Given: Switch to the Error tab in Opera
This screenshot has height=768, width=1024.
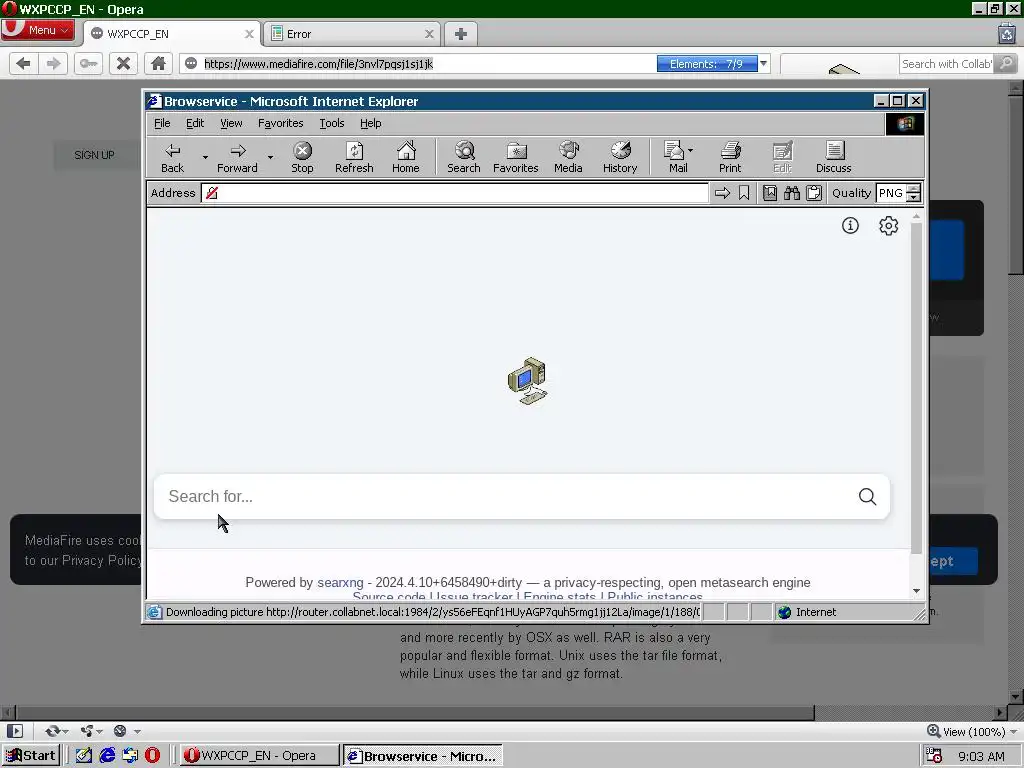Looking at the screenshot, I should [x=350, y=34].
